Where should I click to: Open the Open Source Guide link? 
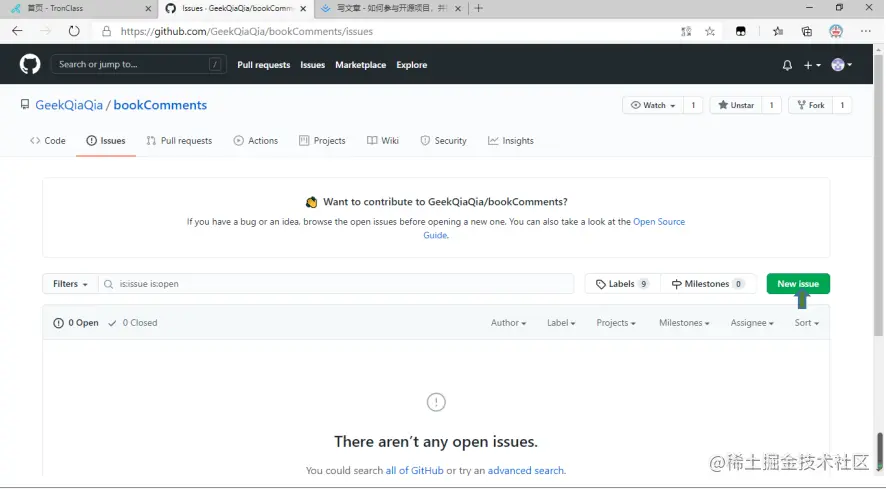click(659, 222)
